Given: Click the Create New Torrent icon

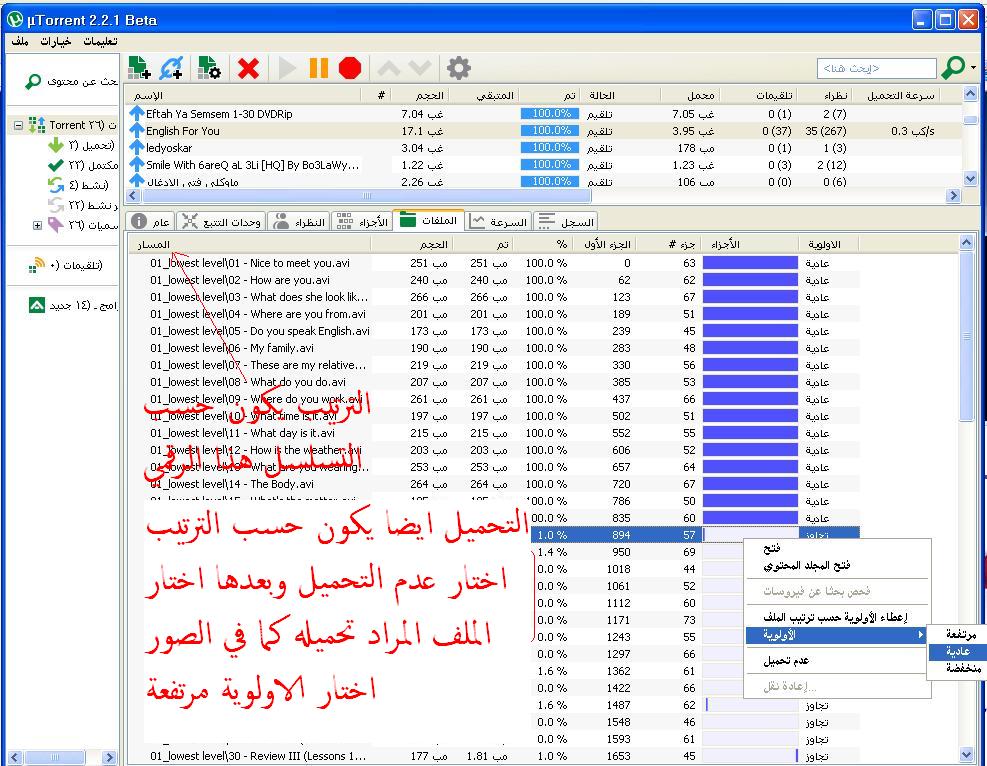Looking at the screenshot, I should (209, 68).
